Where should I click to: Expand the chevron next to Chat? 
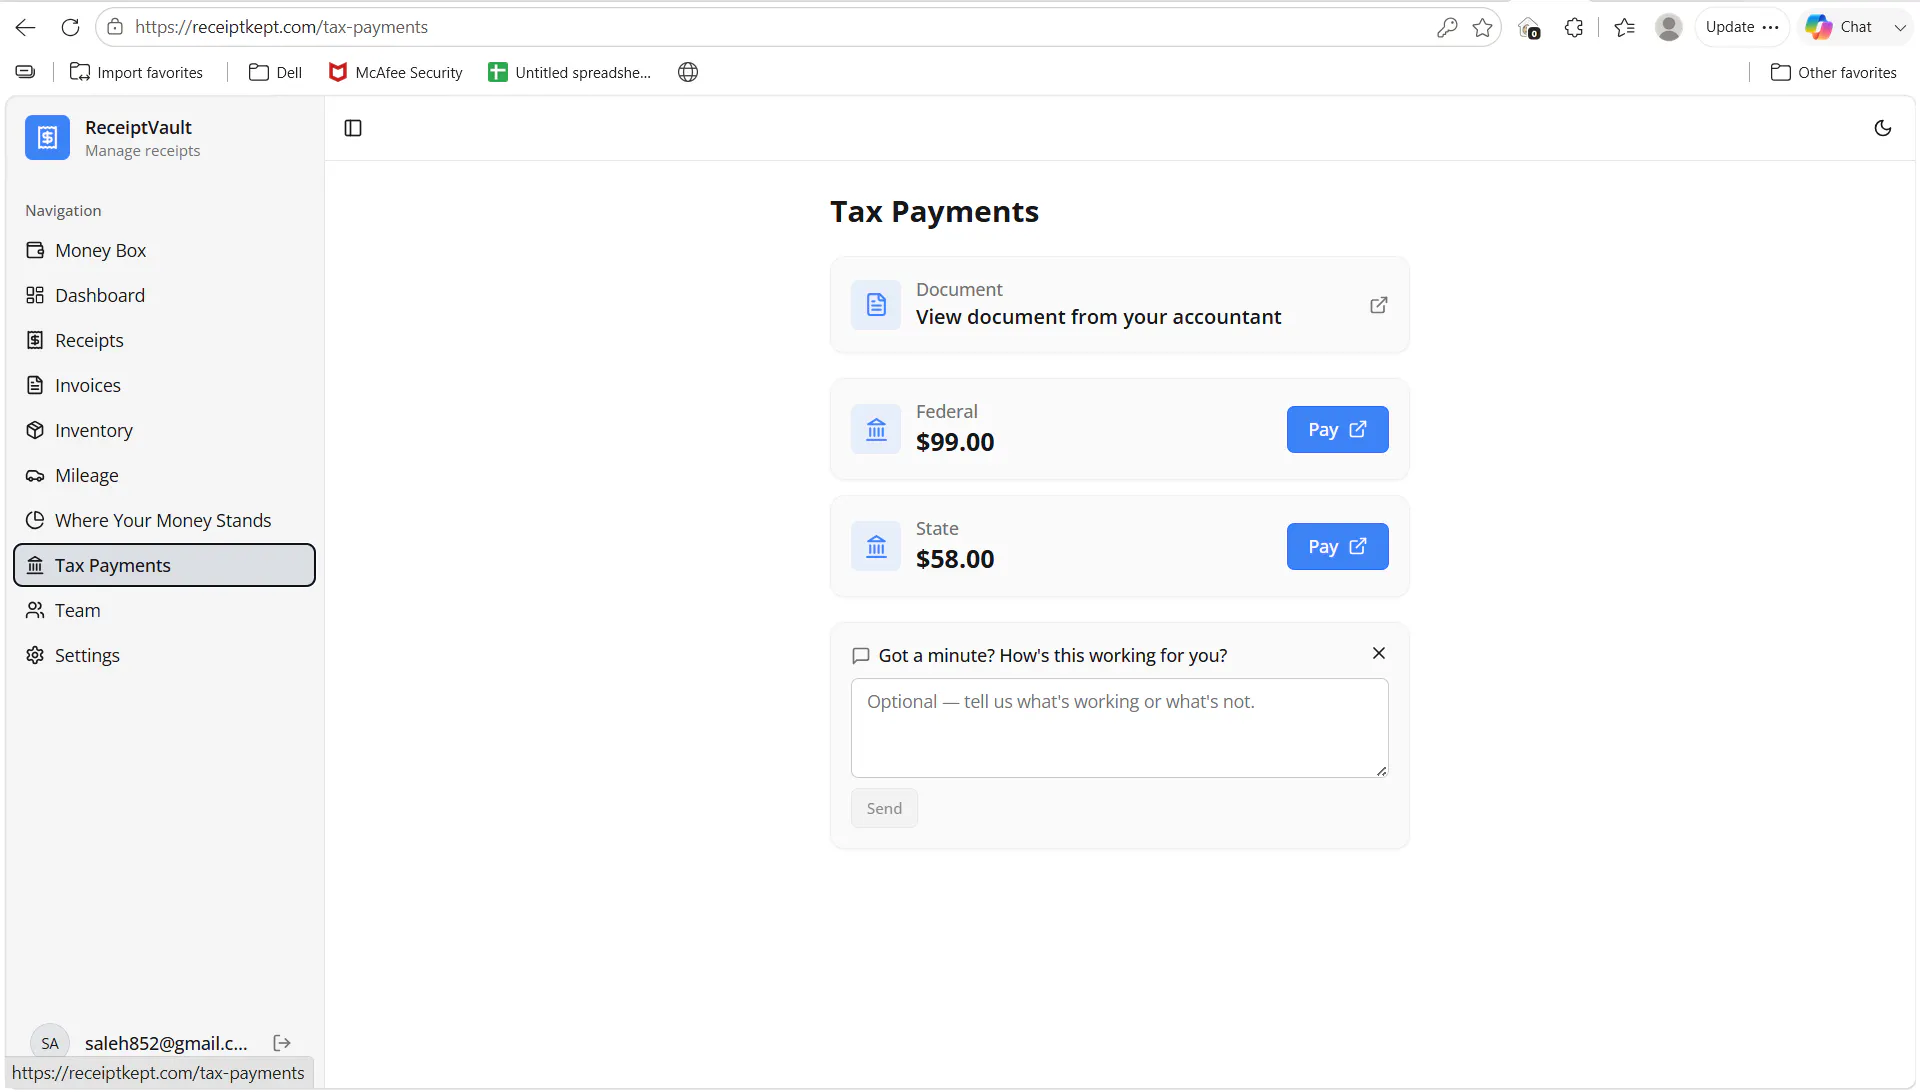coord(1900,27)
